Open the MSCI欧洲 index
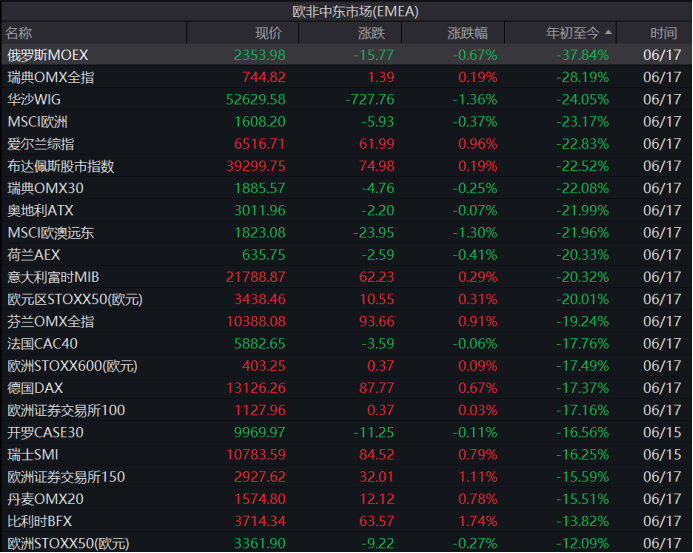This screenshot has width=693, height=553. click(x=38, y=121)
